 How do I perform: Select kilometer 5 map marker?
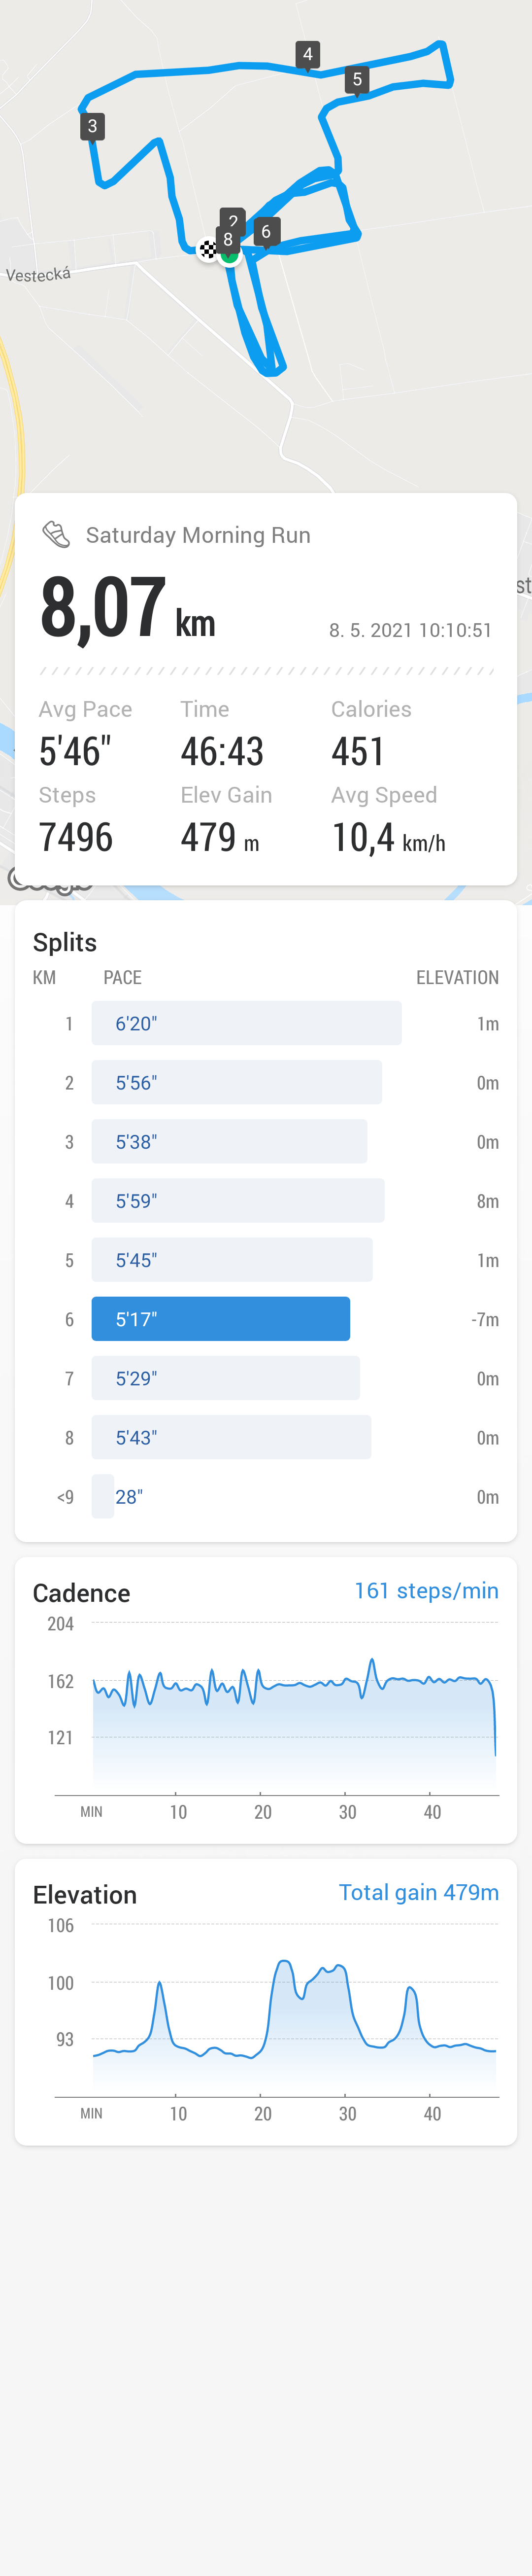tap(357, 80)
